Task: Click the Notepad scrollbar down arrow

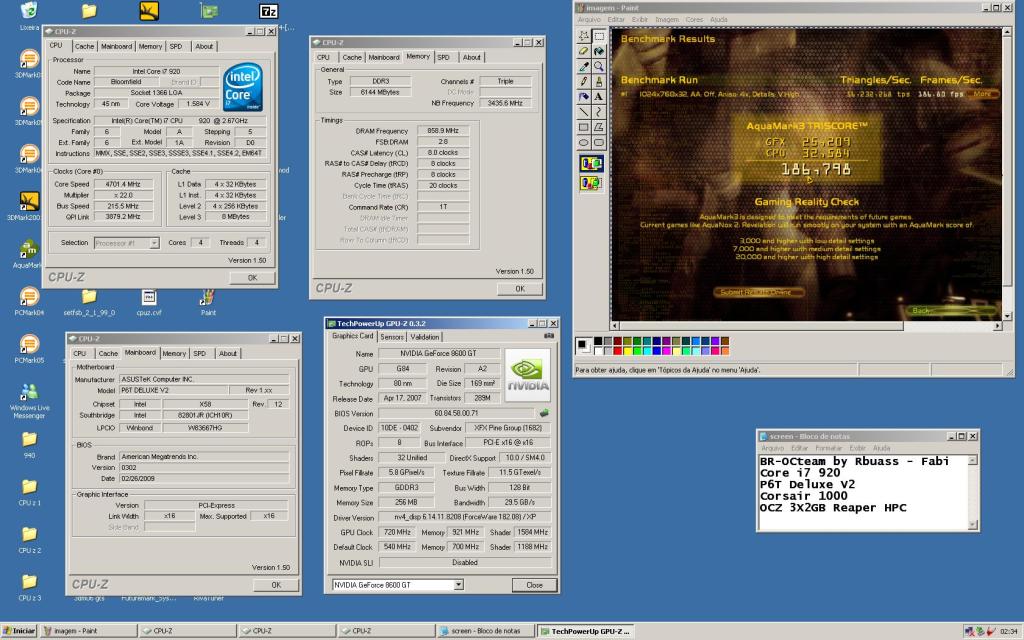Action: point(972,524)
